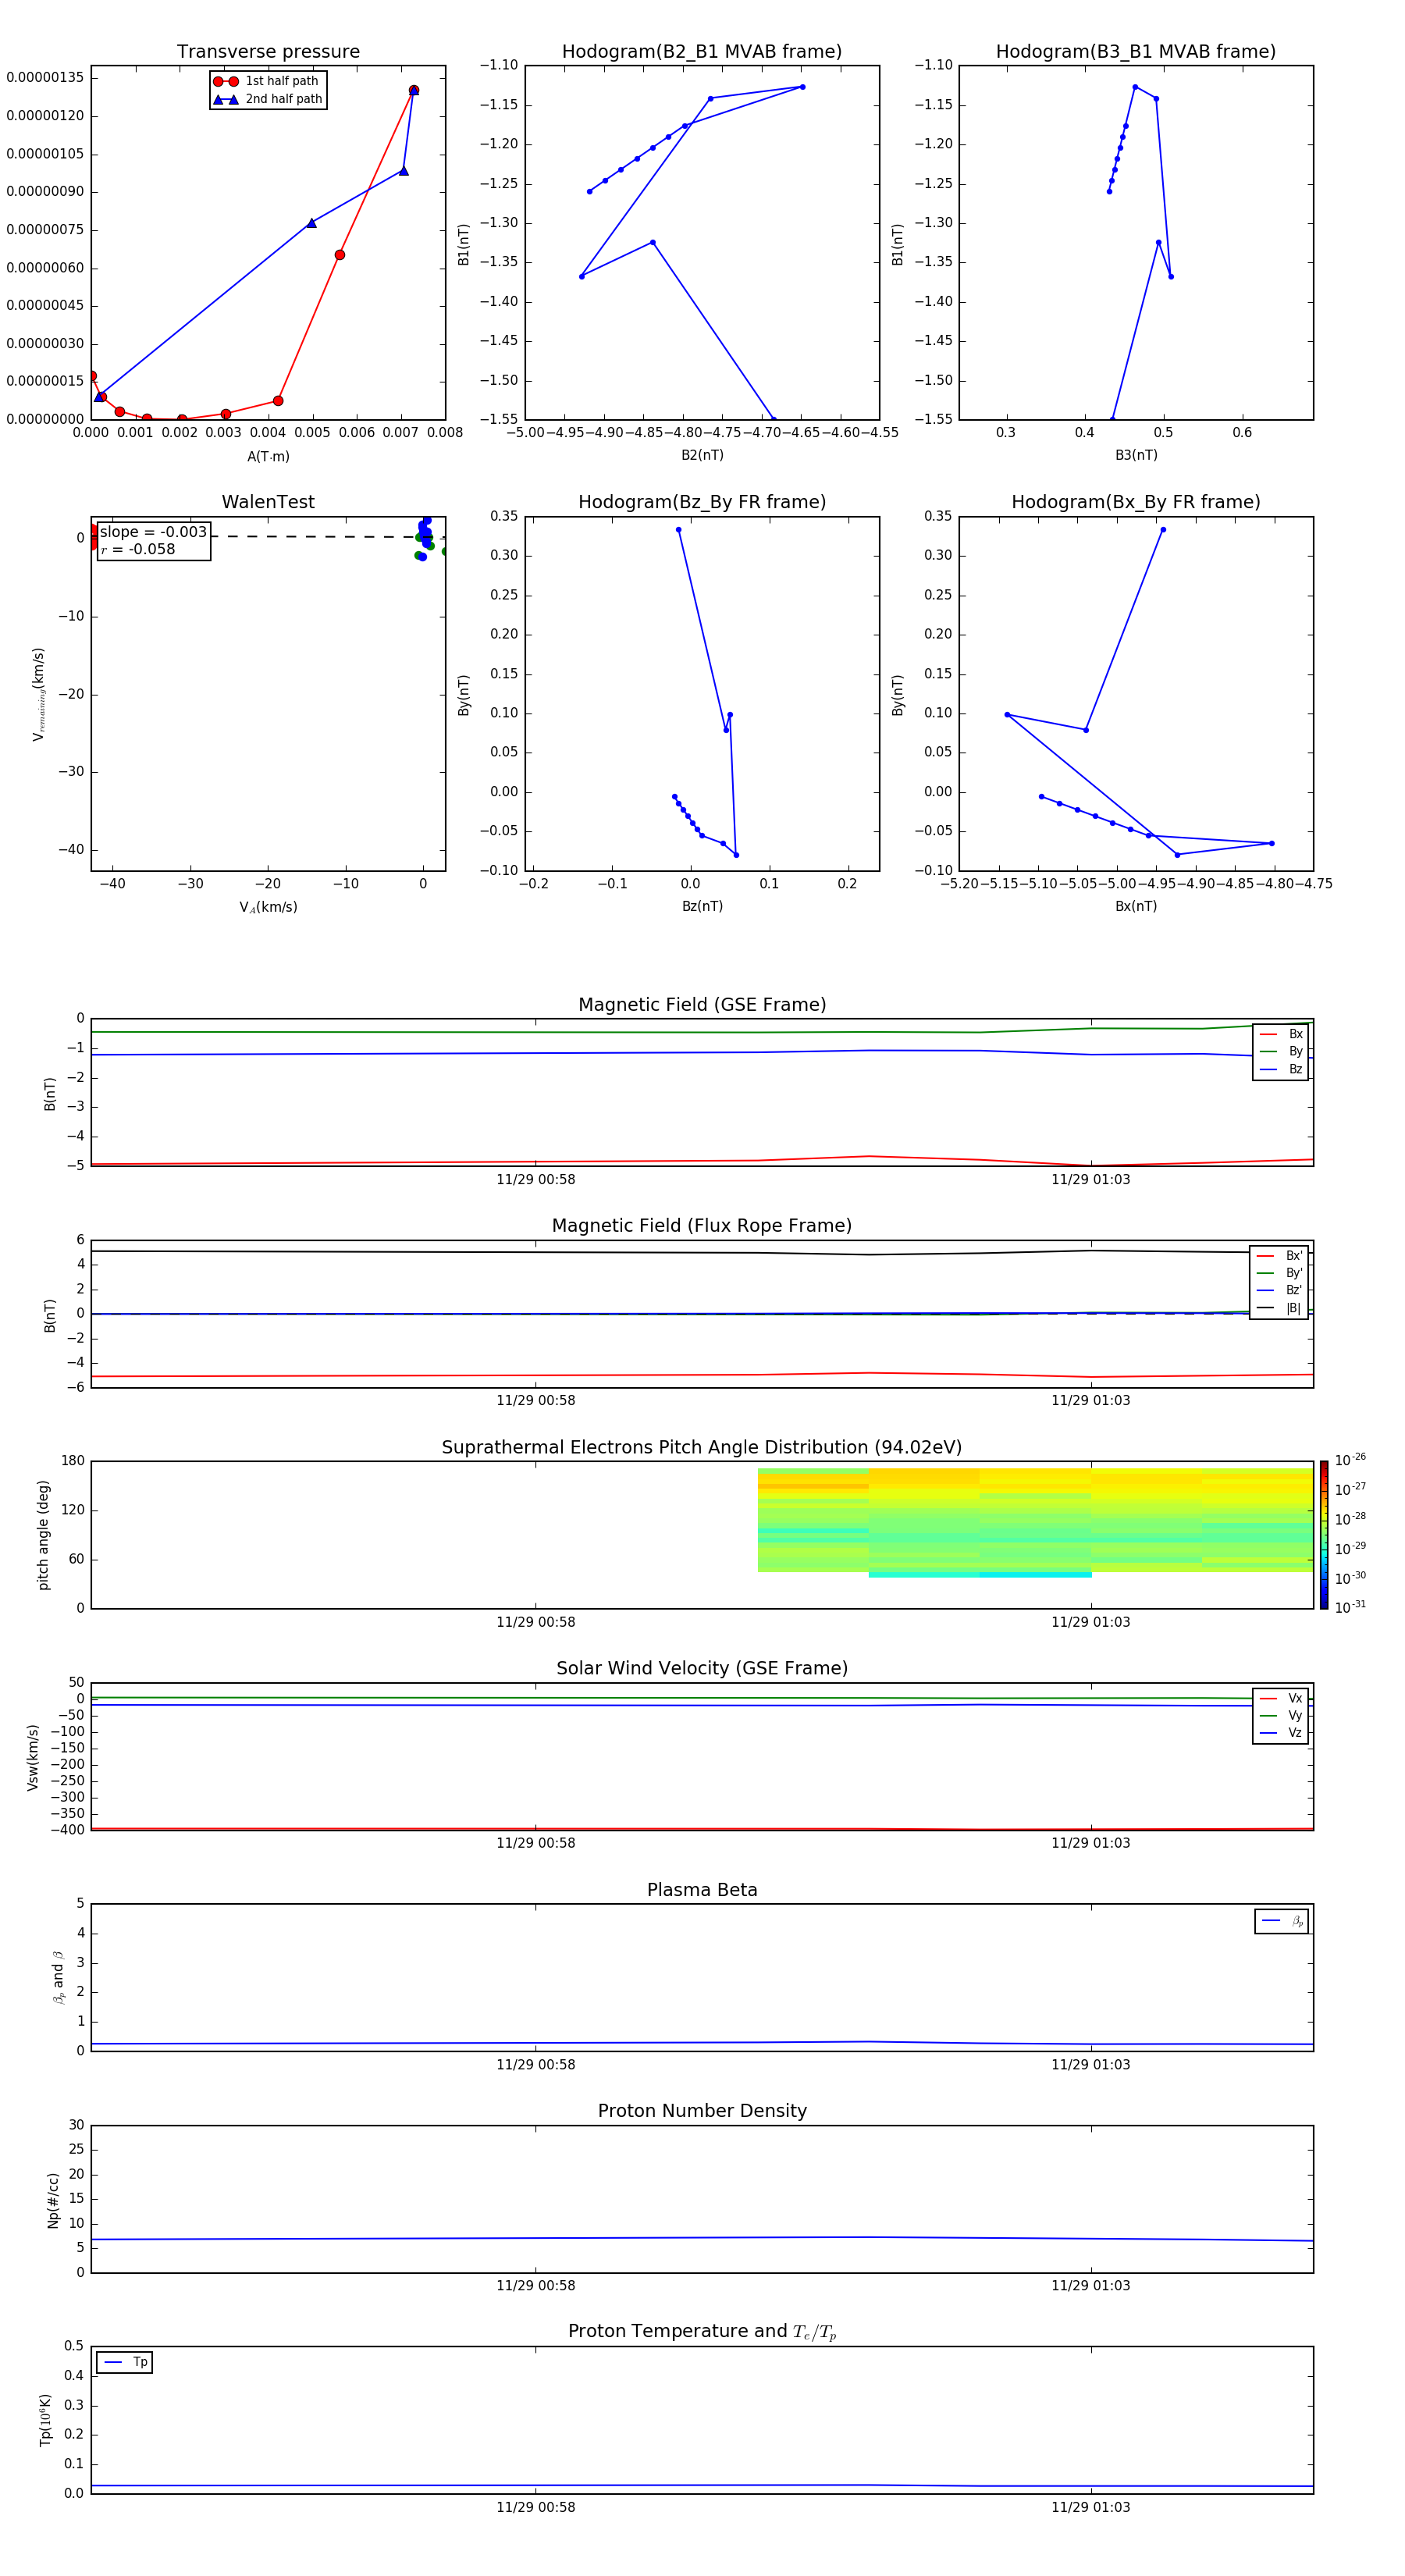
Task: Click the By' legend entry in the flux rope plot
Action: (x=1280, y=1273)
